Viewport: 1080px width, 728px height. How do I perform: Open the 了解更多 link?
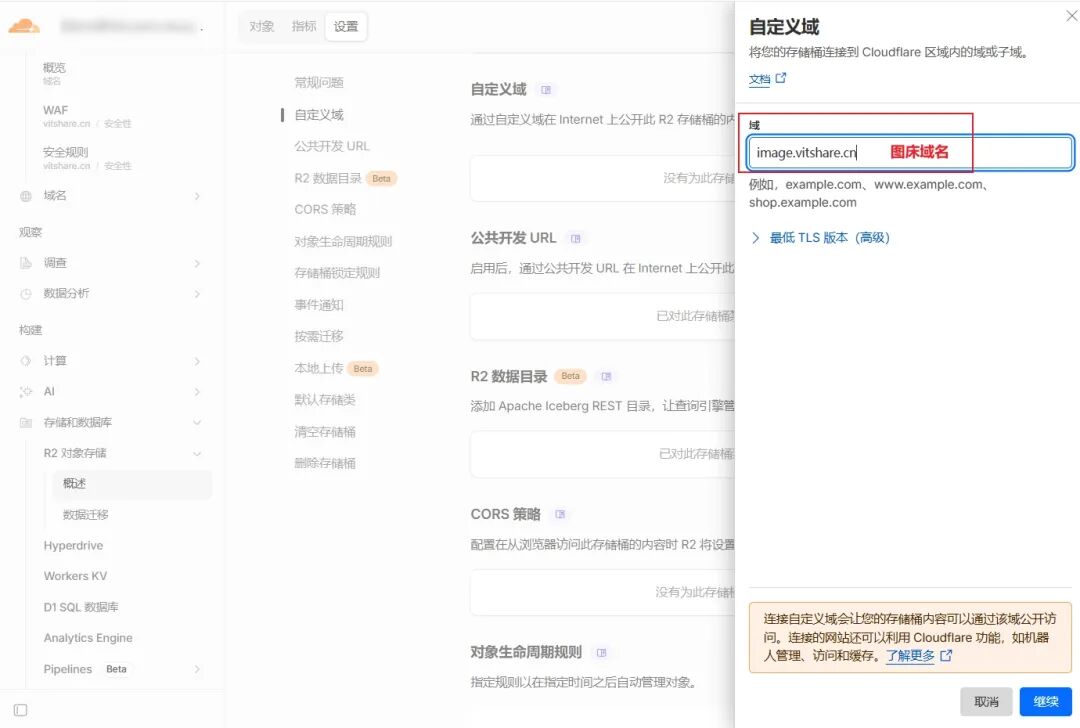click(x=911, y=656)
